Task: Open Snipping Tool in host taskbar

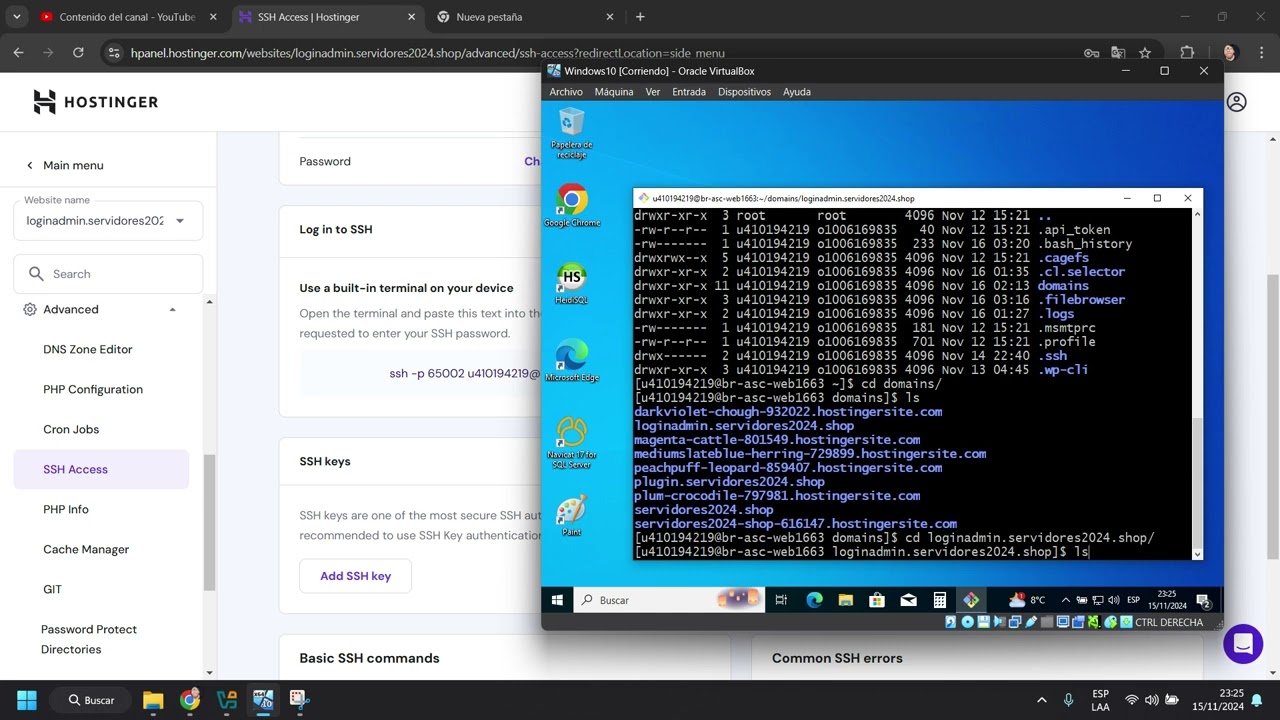Action: [298, 699]
